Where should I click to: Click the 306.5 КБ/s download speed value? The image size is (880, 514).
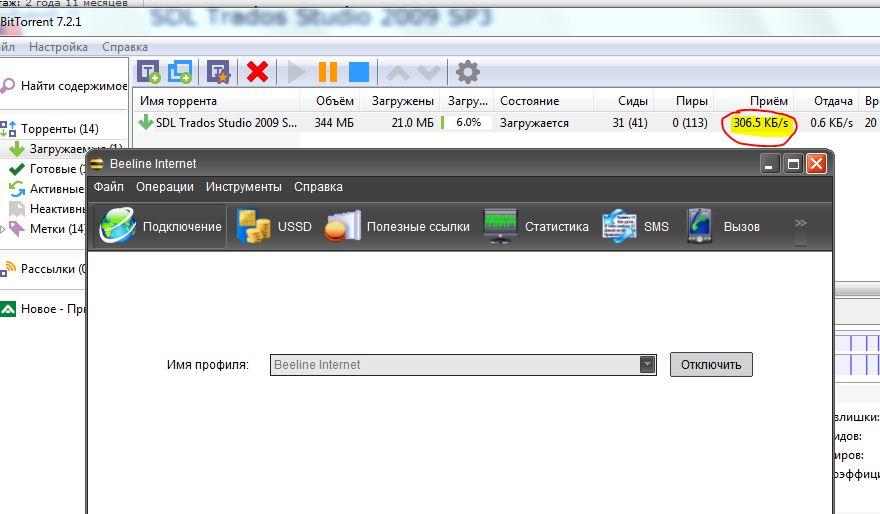click(760, 122)
